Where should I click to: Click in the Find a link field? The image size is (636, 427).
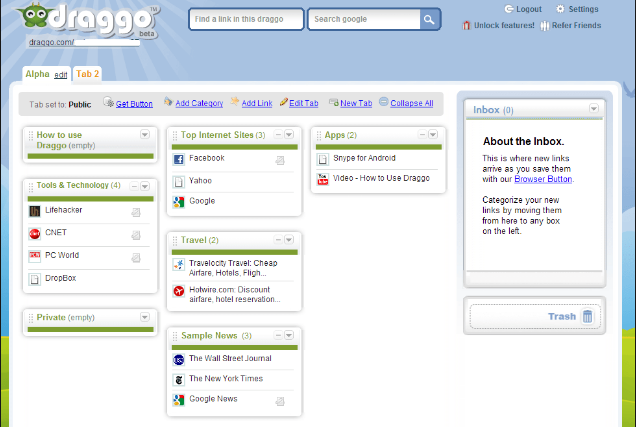pos(246,19)
